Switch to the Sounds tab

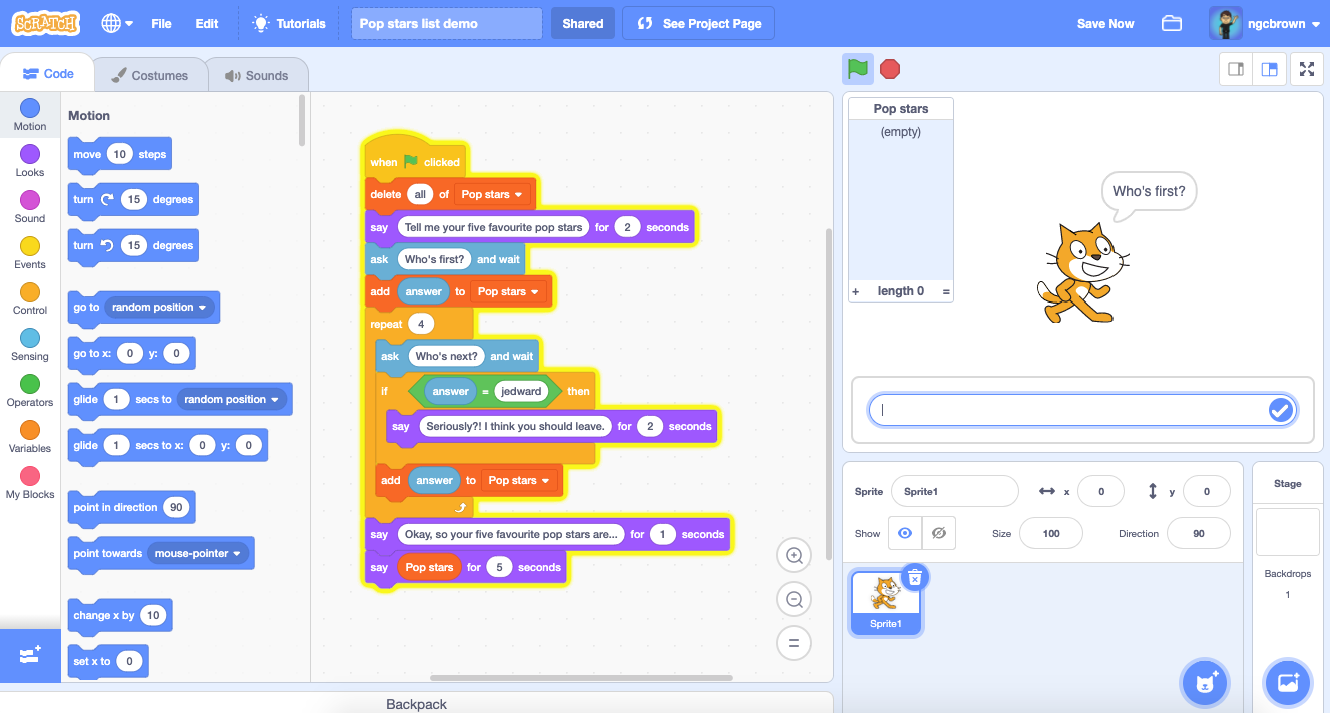point(257,75)
